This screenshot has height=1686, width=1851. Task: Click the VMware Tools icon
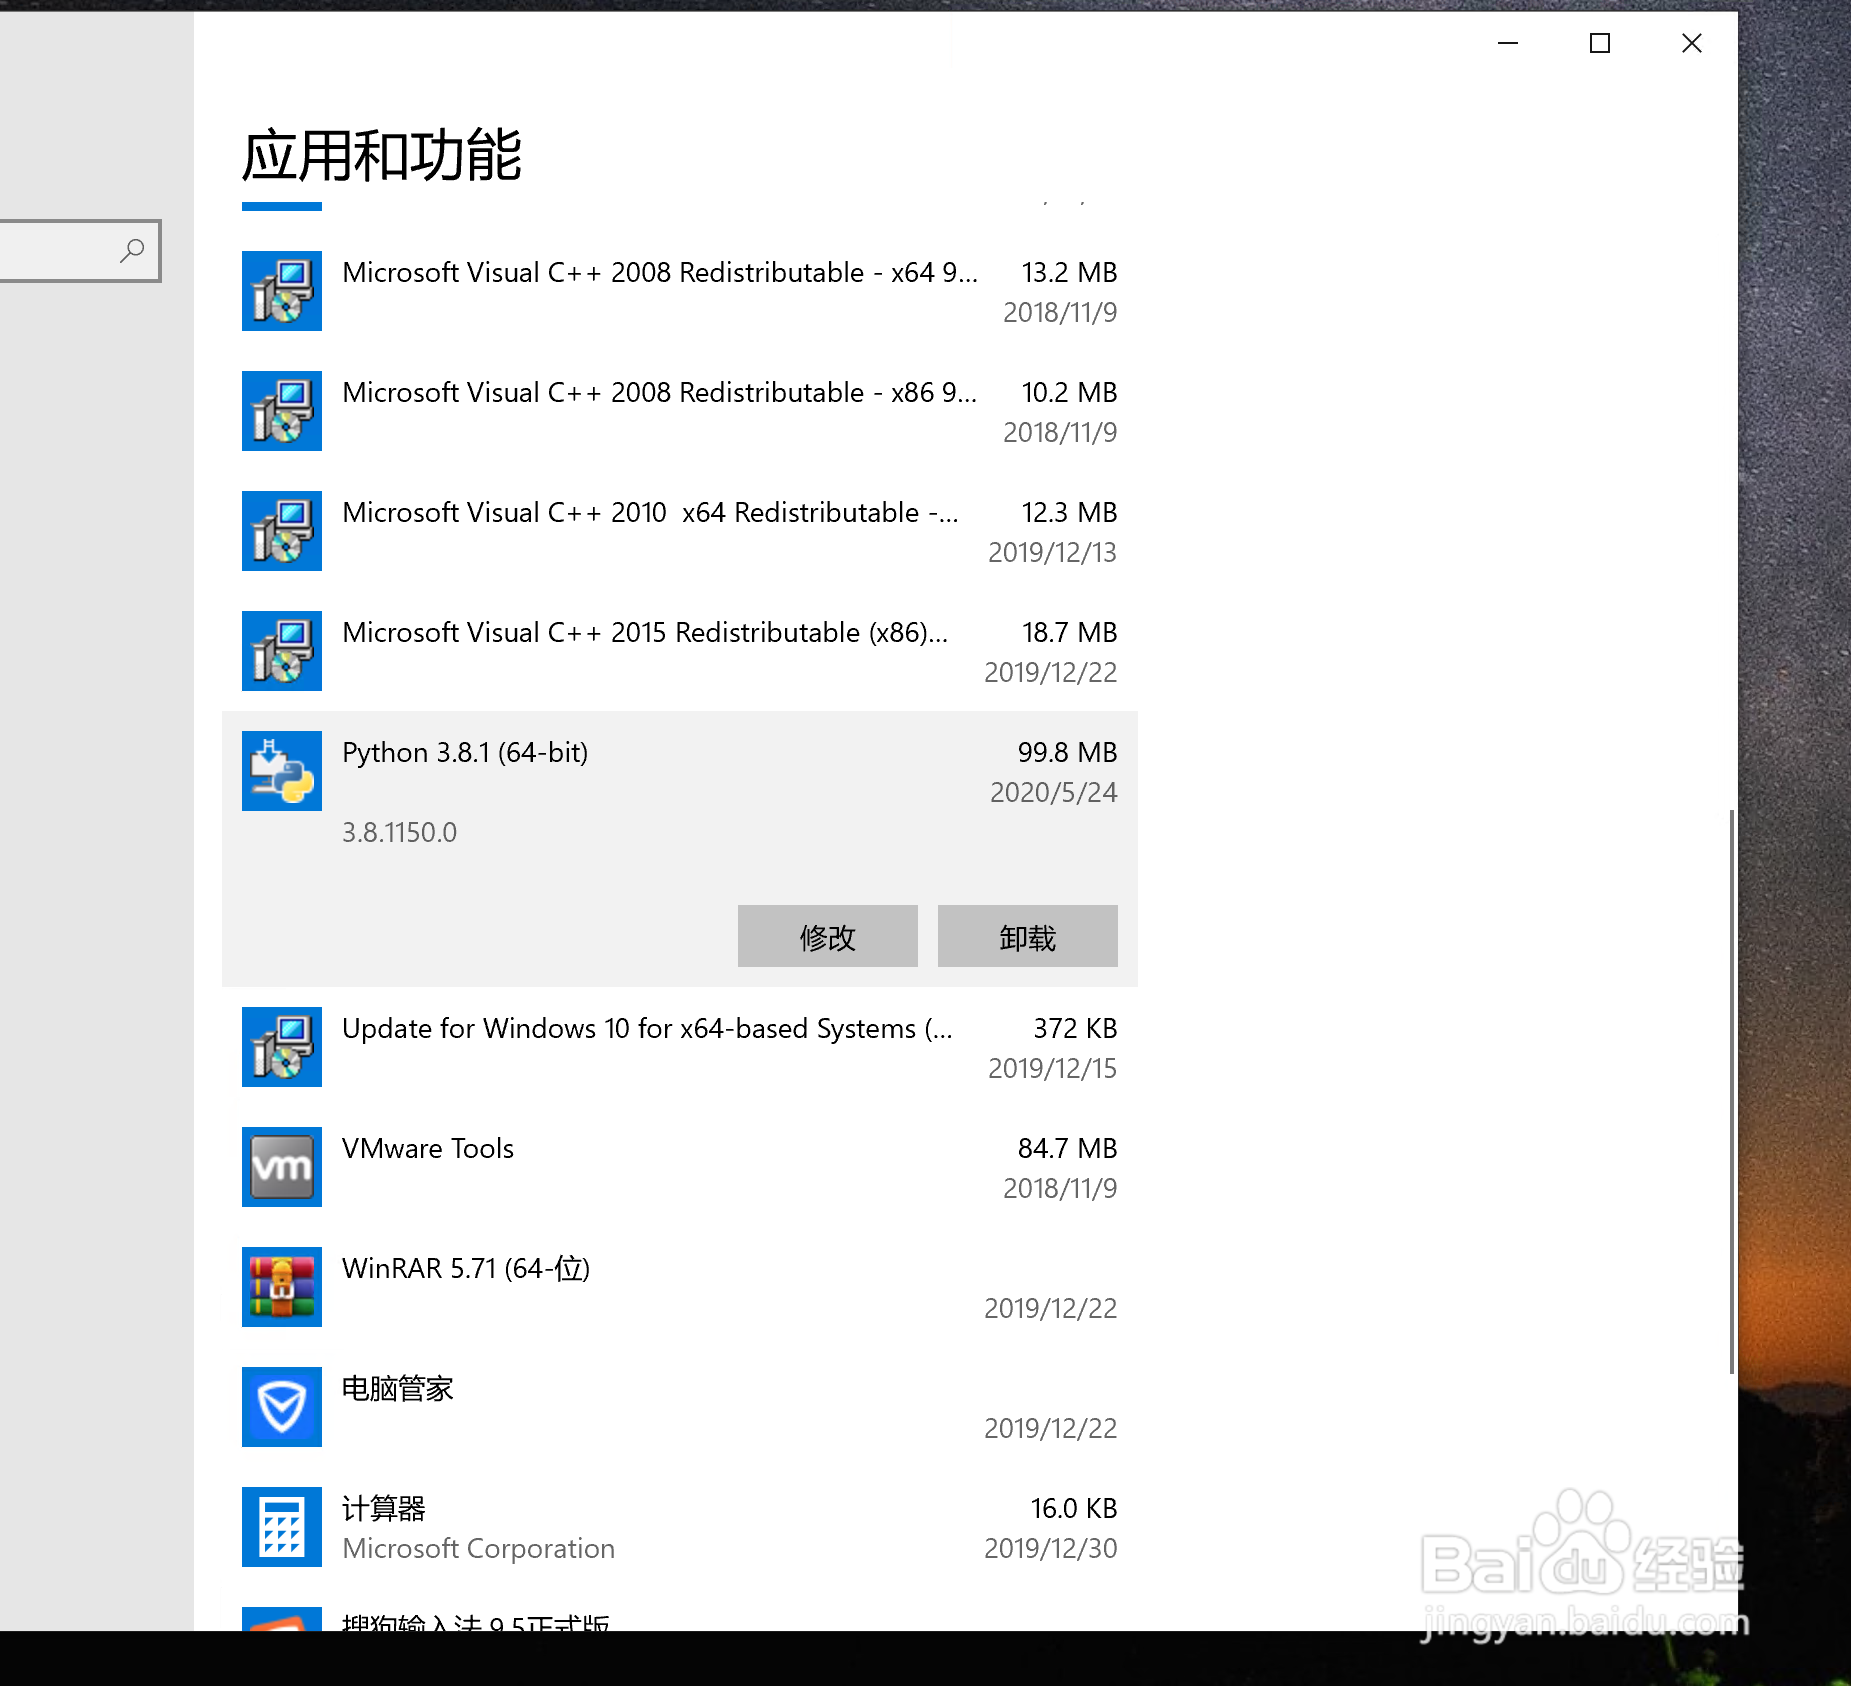[x=282, y=1167]
